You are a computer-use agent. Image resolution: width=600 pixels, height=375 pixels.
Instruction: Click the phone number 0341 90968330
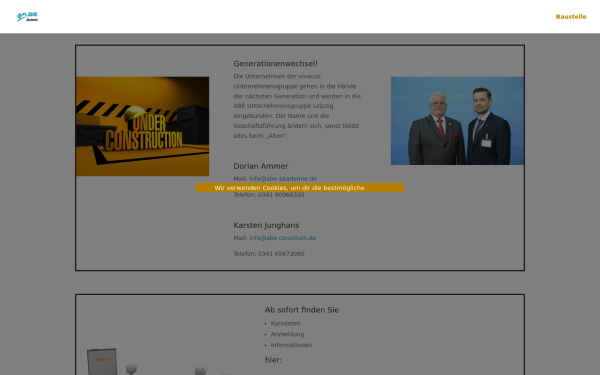pyautogui.click(x=281, y=195)
